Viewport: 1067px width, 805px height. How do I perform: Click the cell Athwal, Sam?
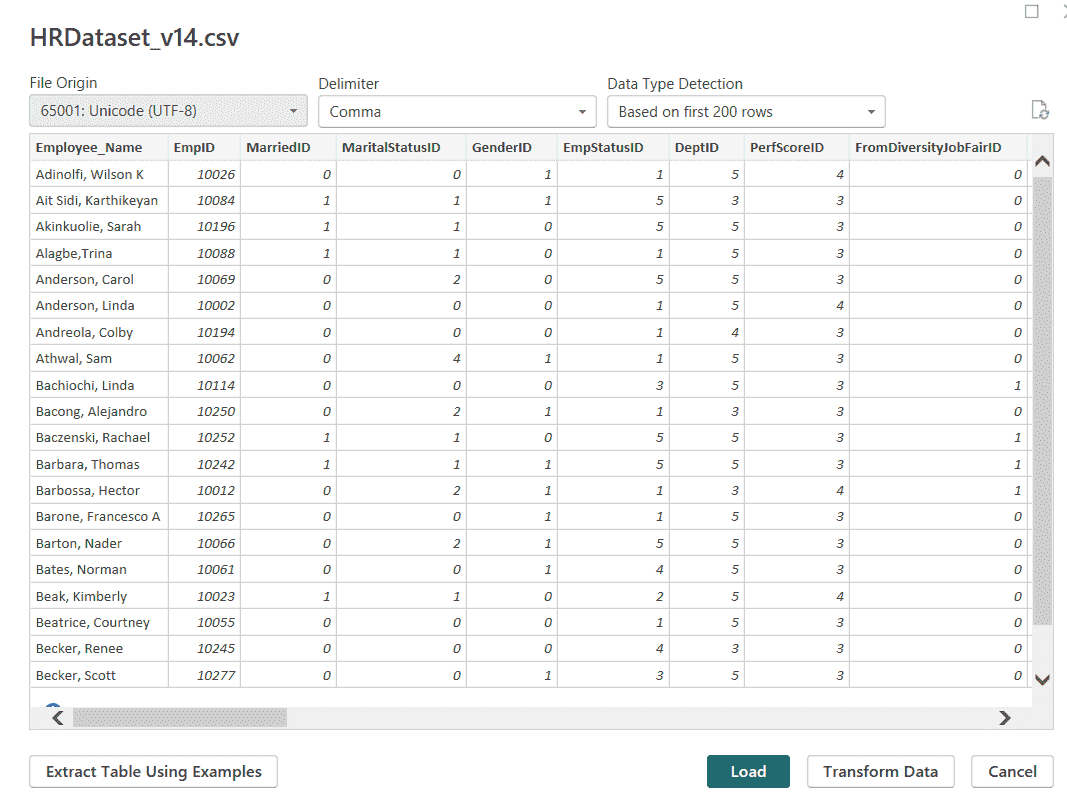[99, 359]
